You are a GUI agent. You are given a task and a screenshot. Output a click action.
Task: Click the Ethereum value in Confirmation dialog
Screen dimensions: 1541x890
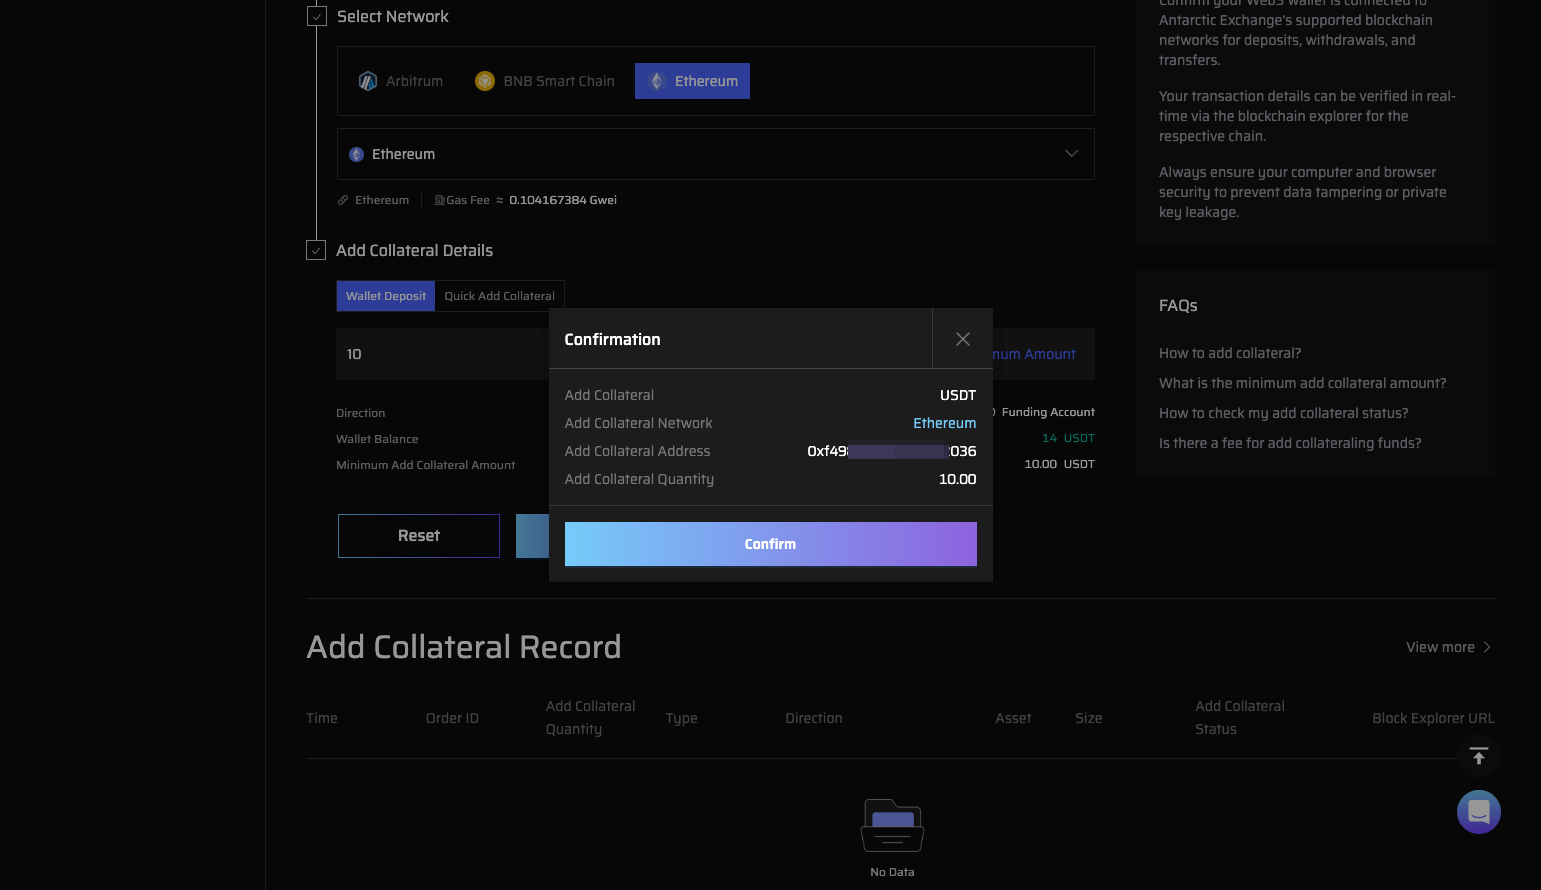click(944, 423)
